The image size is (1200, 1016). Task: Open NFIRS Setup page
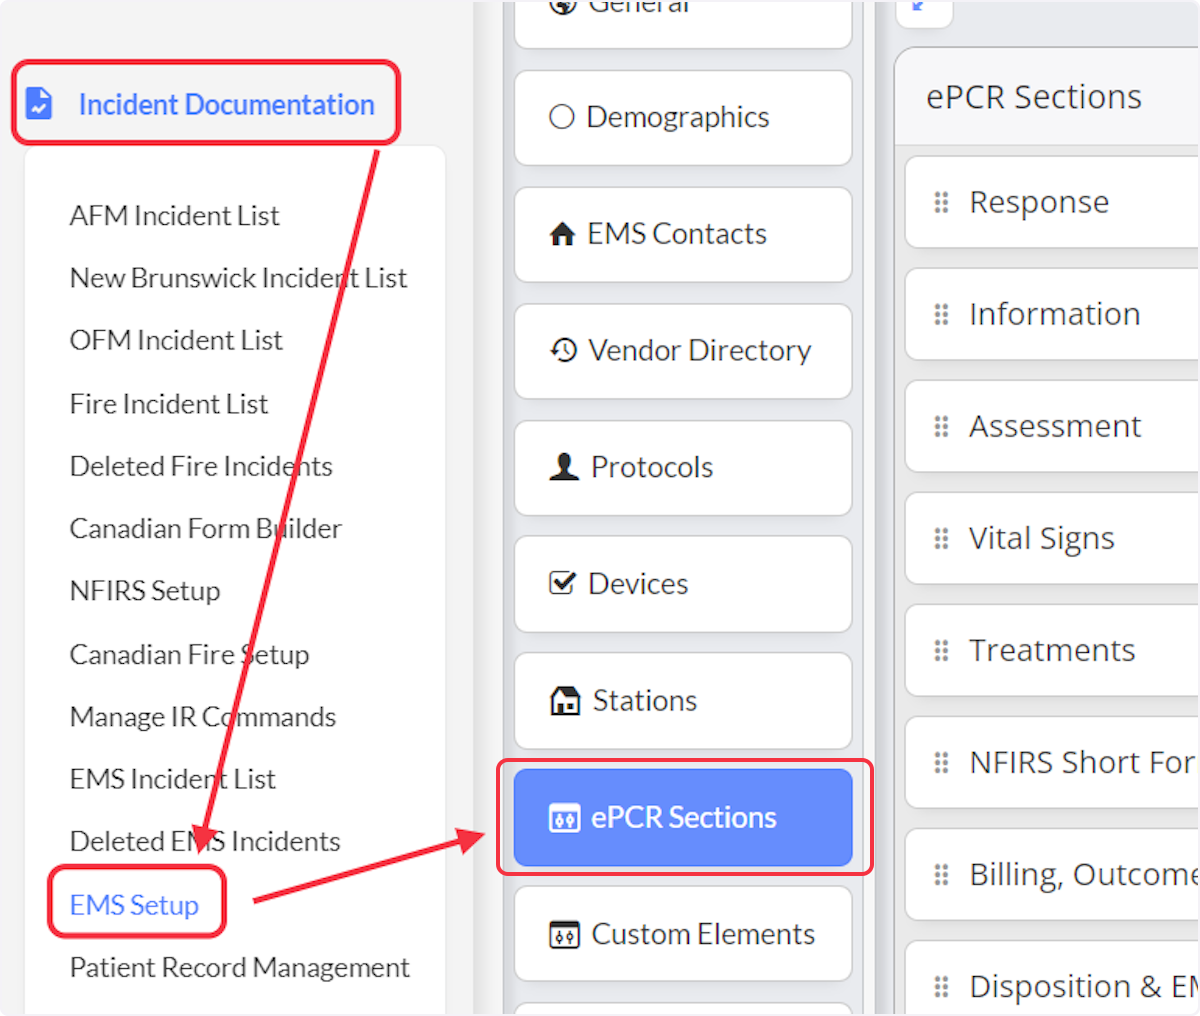click(x=145, y=591)
